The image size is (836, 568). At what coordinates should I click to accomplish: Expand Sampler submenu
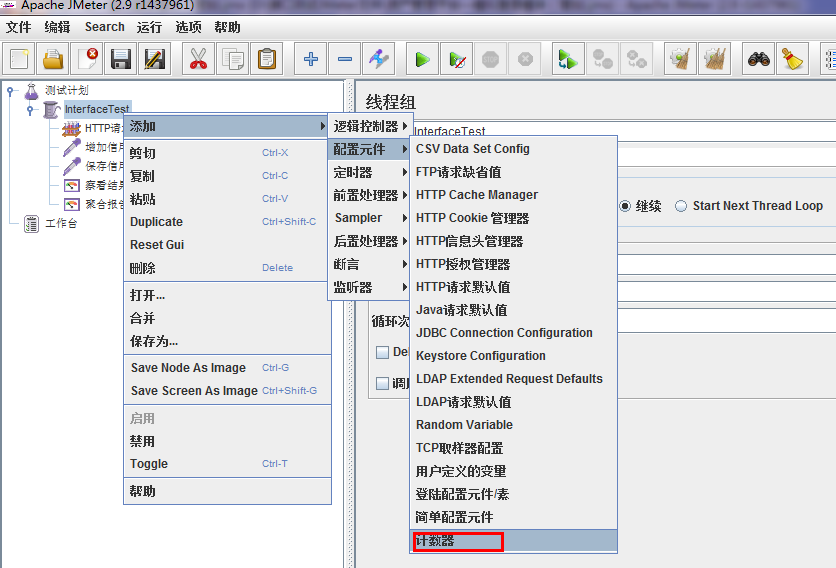pyautogui.click(x=369, y=218)
